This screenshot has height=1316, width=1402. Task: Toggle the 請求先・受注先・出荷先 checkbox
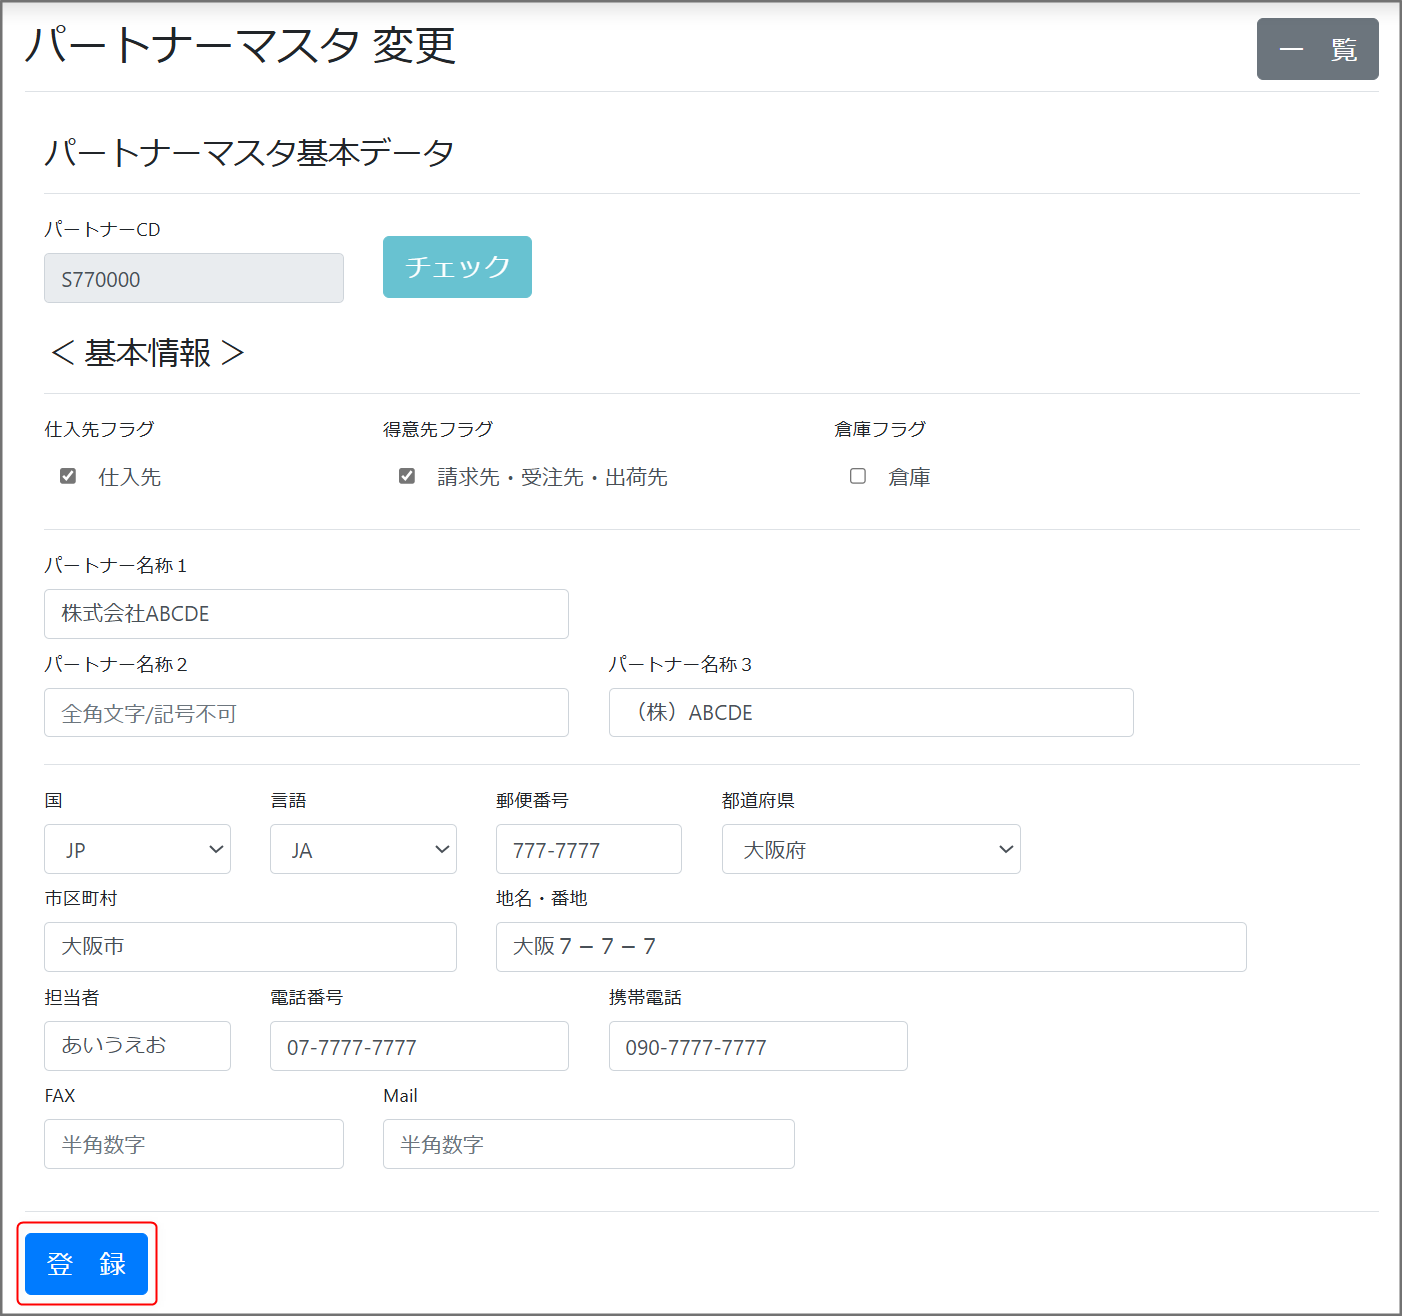pyautogui.click(x=407, y=476)
